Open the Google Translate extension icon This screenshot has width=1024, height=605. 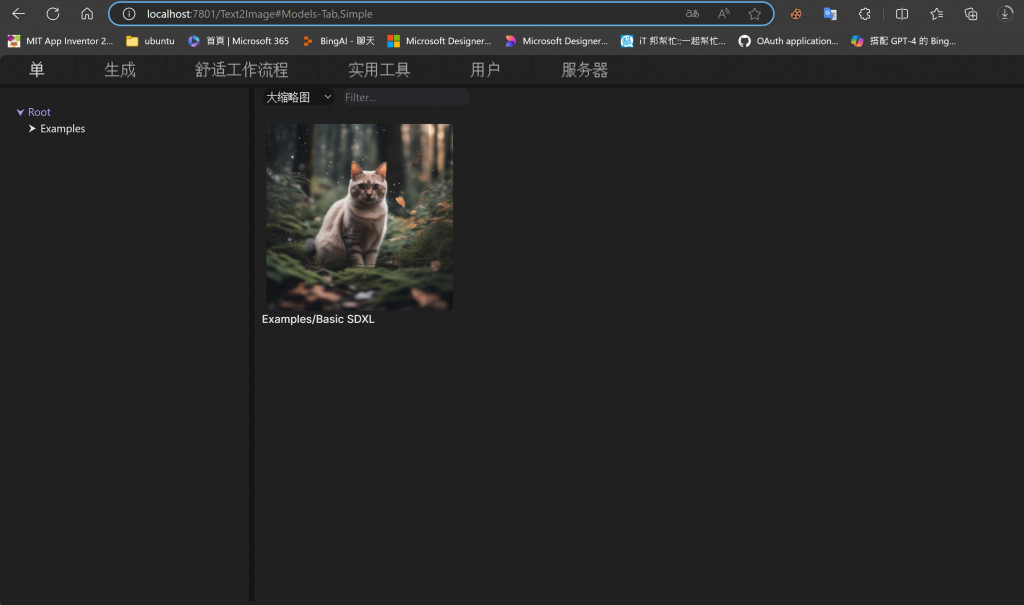830,14
